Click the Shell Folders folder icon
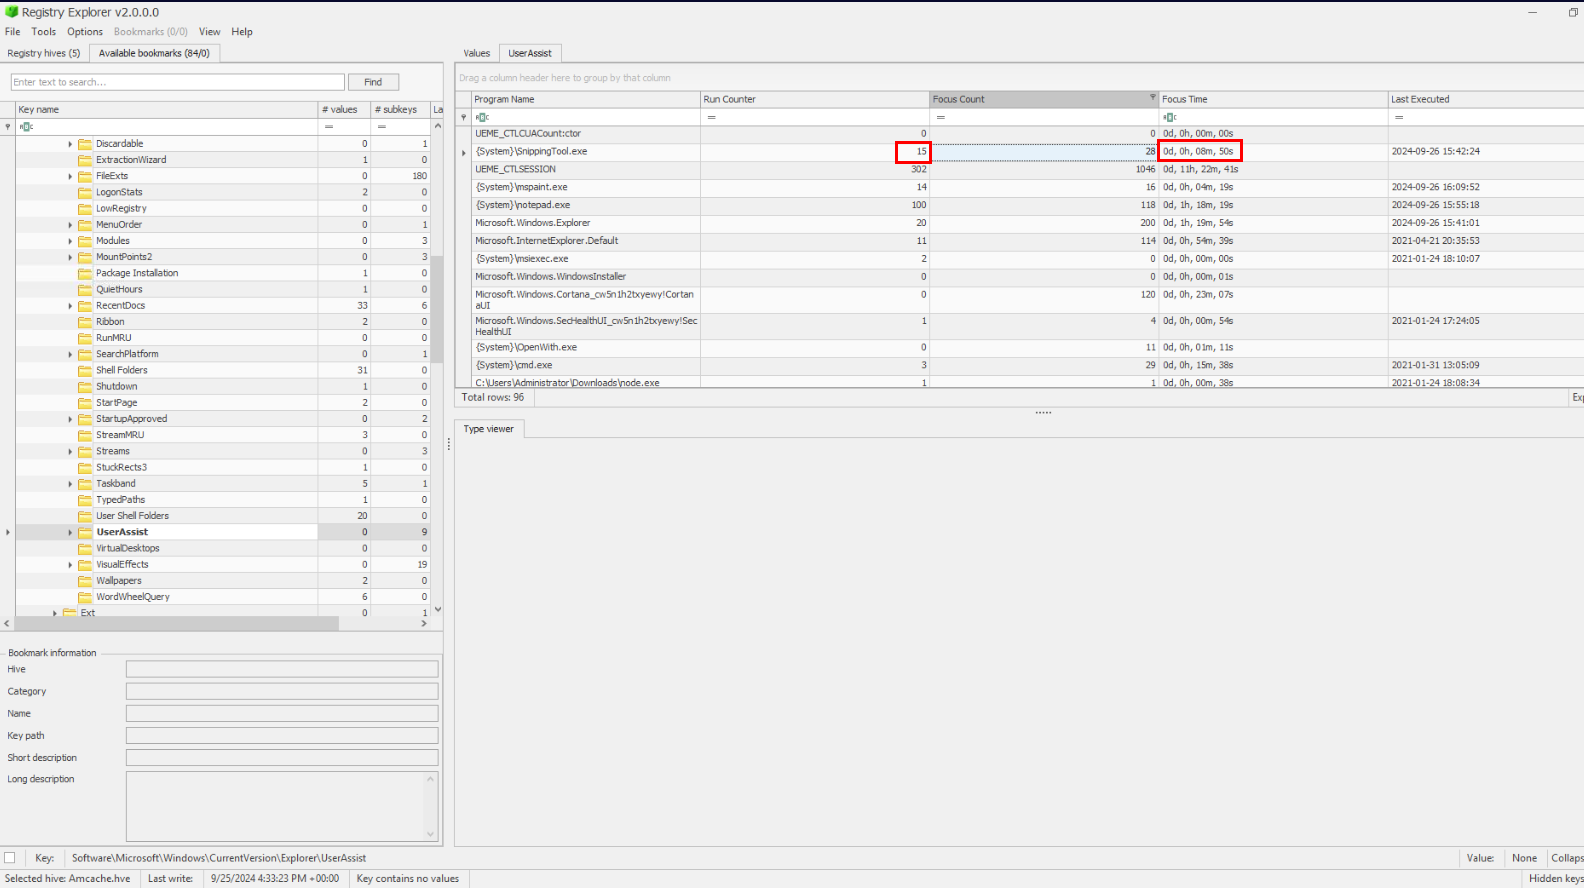This screenshot has height=888, width=1584. point(85,370)
